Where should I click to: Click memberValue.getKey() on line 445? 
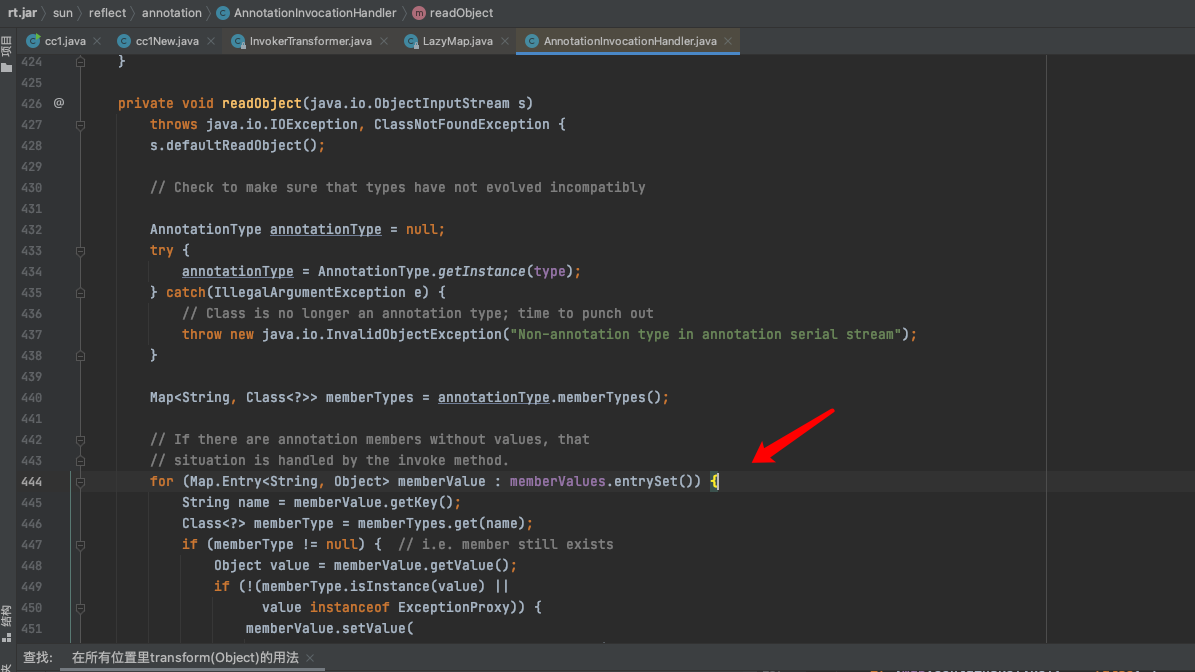[373, 503]
